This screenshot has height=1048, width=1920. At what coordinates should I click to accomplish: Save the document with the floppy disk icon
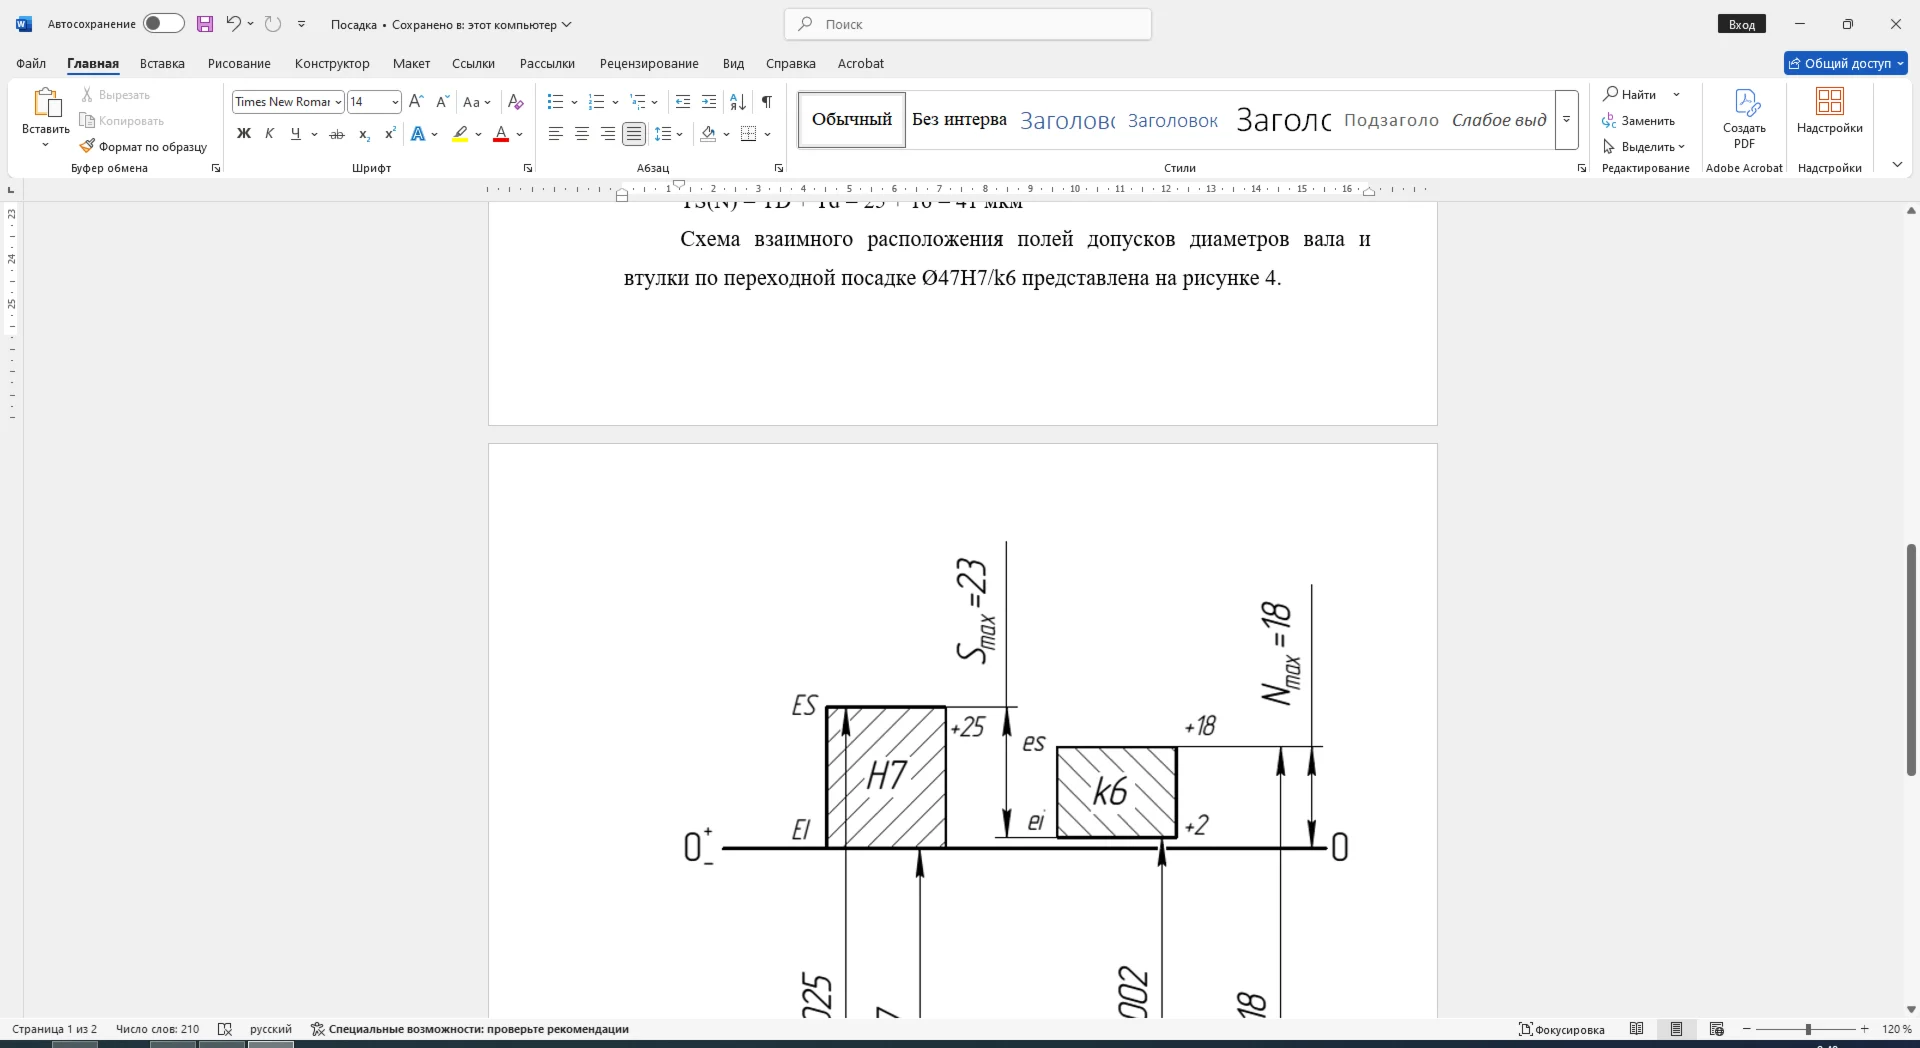point(205,24)
